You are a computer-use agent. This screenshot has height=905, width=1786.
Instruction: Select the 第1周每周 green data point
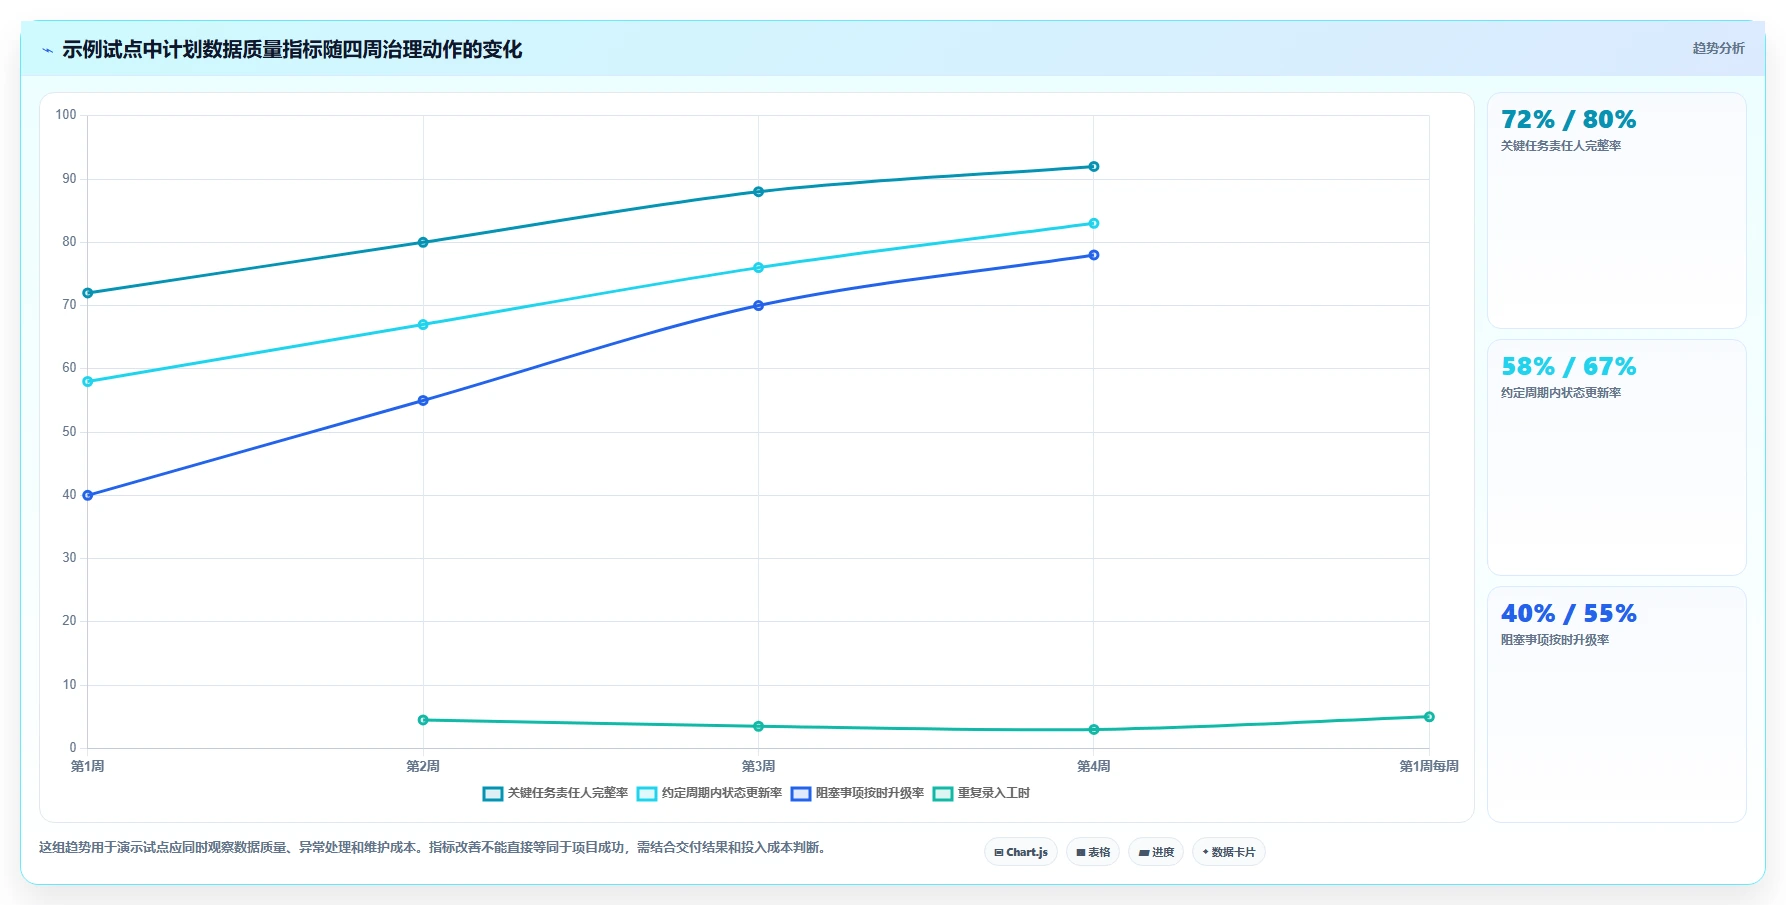(1429, 717)
